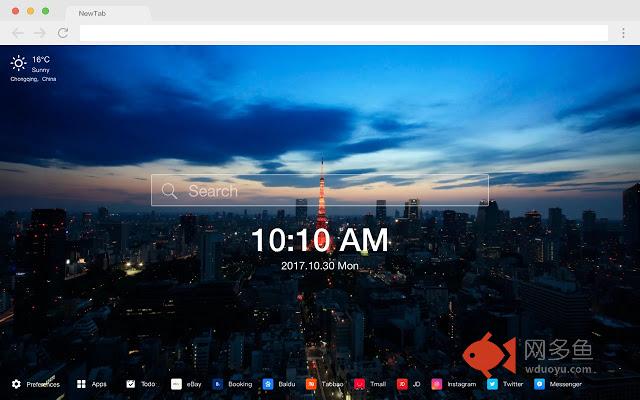Click the 10:10 AM clock
The height and width of the screenshot is (400, 640).
(x=320, y=240)
